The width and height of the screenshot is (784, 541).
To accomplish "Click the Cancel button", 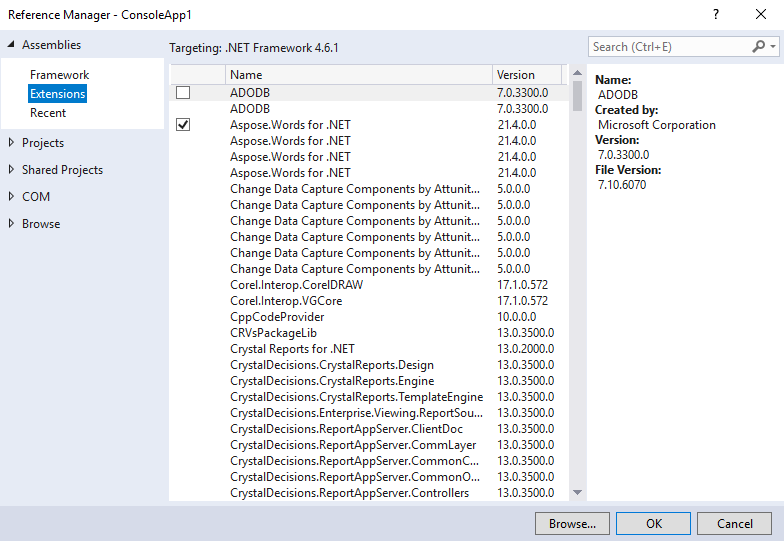I will 734,524.
